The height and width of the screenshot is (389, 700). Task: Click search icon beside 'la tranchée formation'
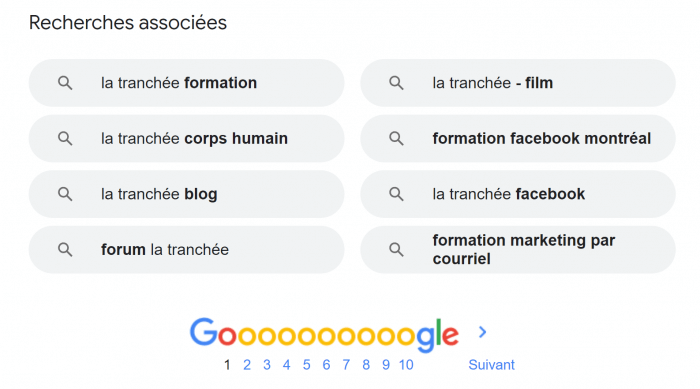click(x=65, y=83)
